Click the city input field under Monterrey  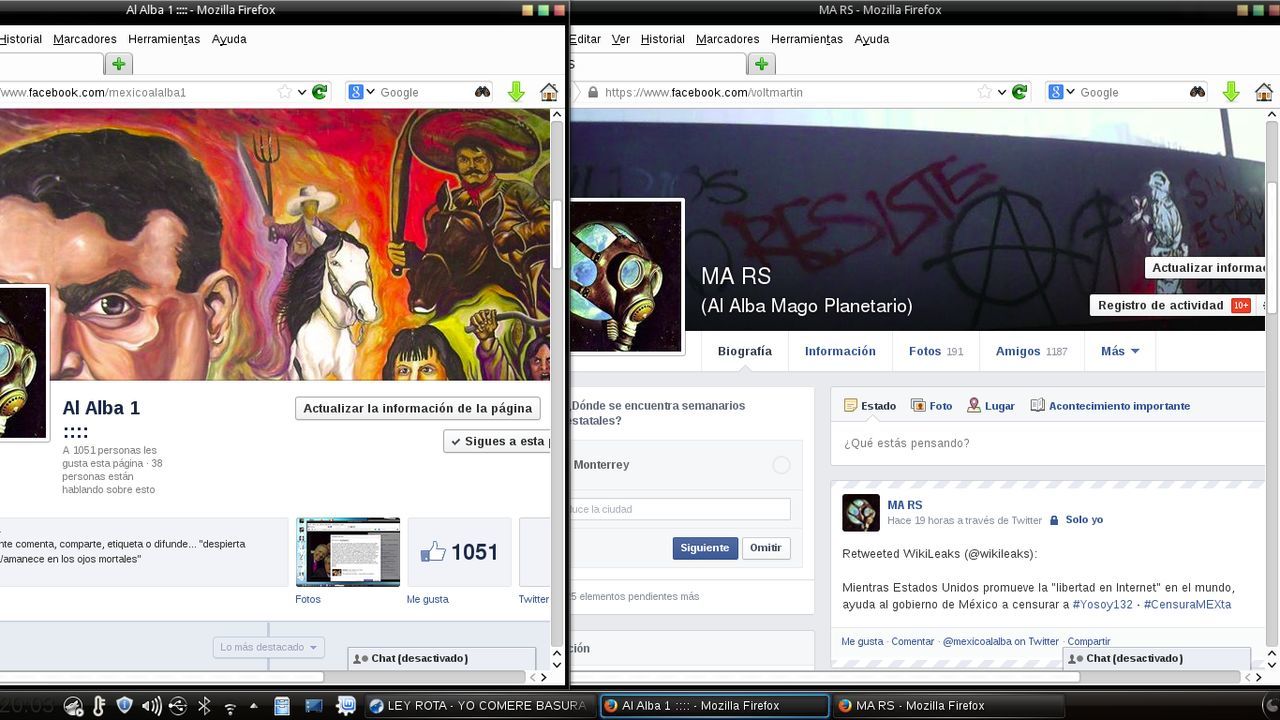click(680, 509)
